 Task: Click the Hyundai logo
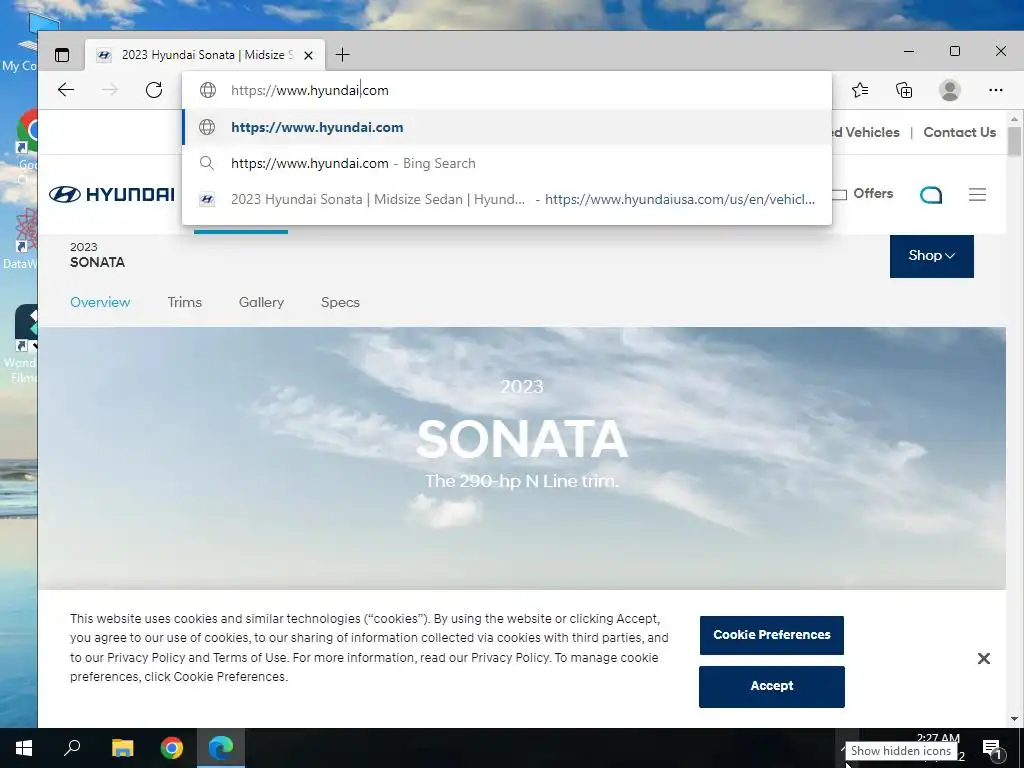pos(112,194)
